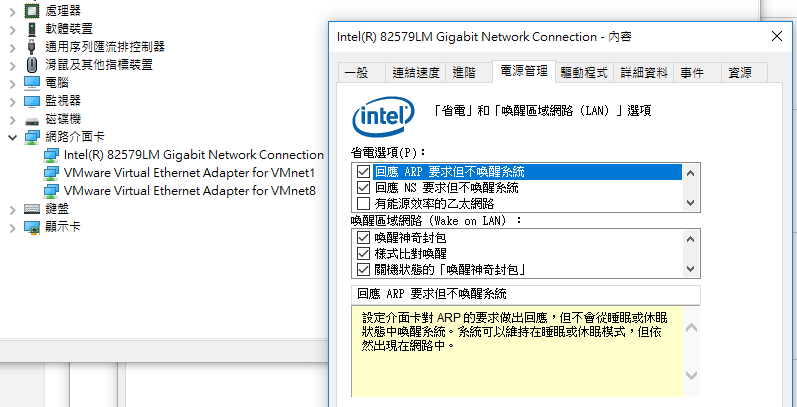This screenshot has width=797, height=407.
Task: Switch to the 驅動程式 tab
Action: [584, 73]
